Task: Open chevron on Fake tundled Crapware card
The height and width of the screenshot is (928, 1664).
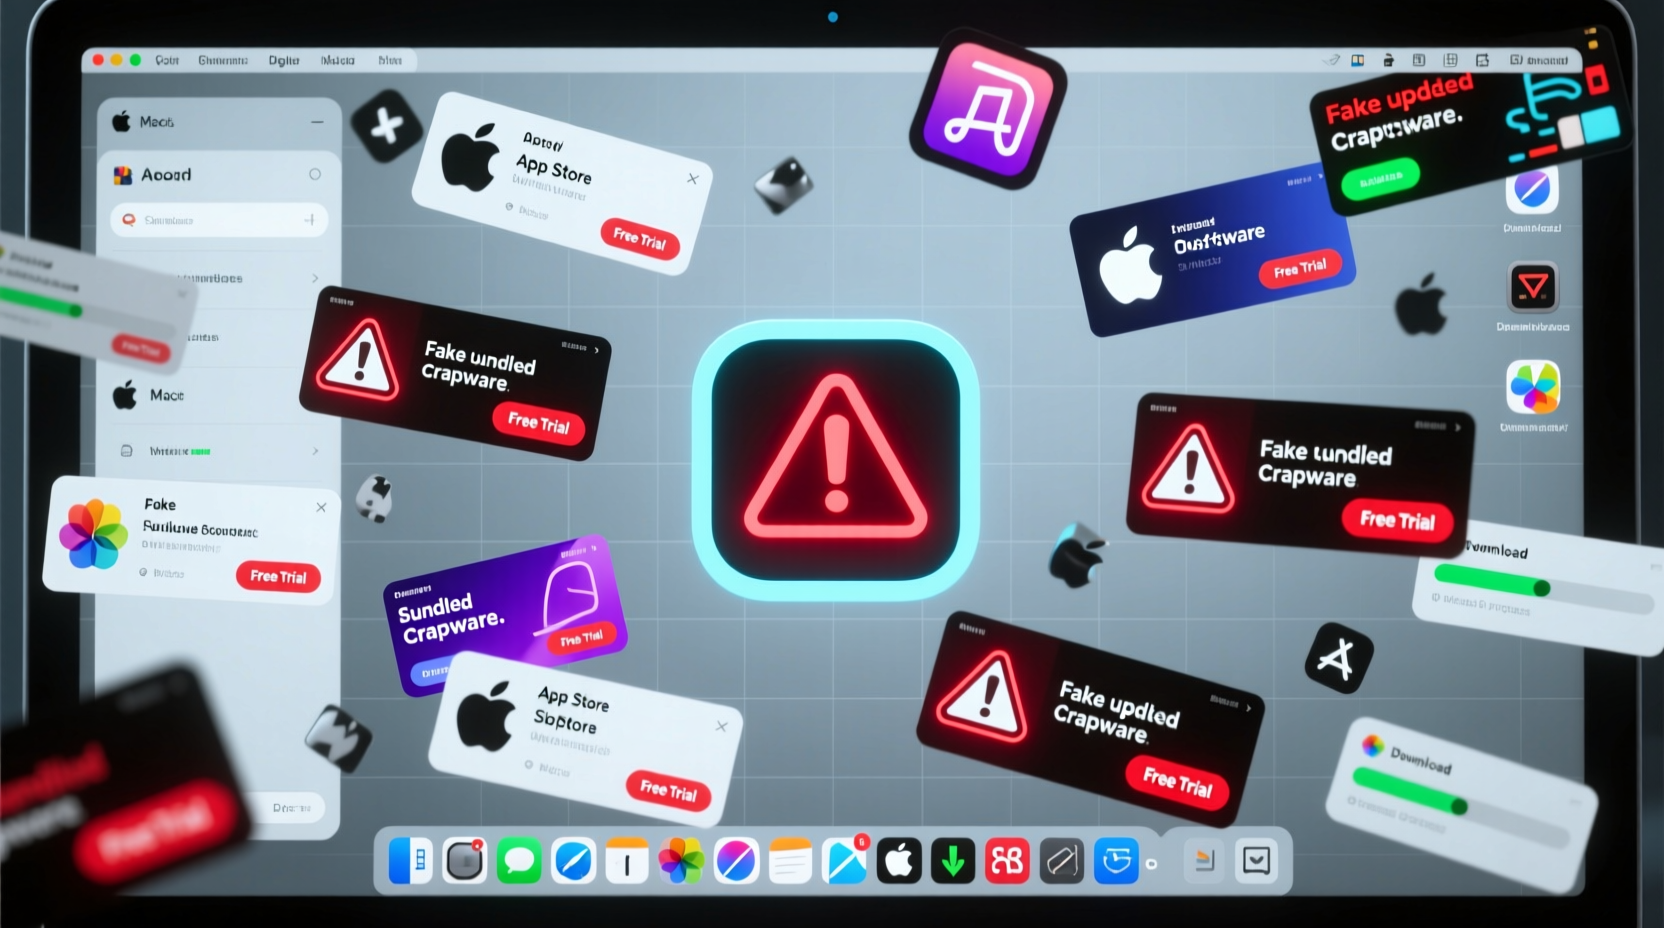Action: (1458, 427)
